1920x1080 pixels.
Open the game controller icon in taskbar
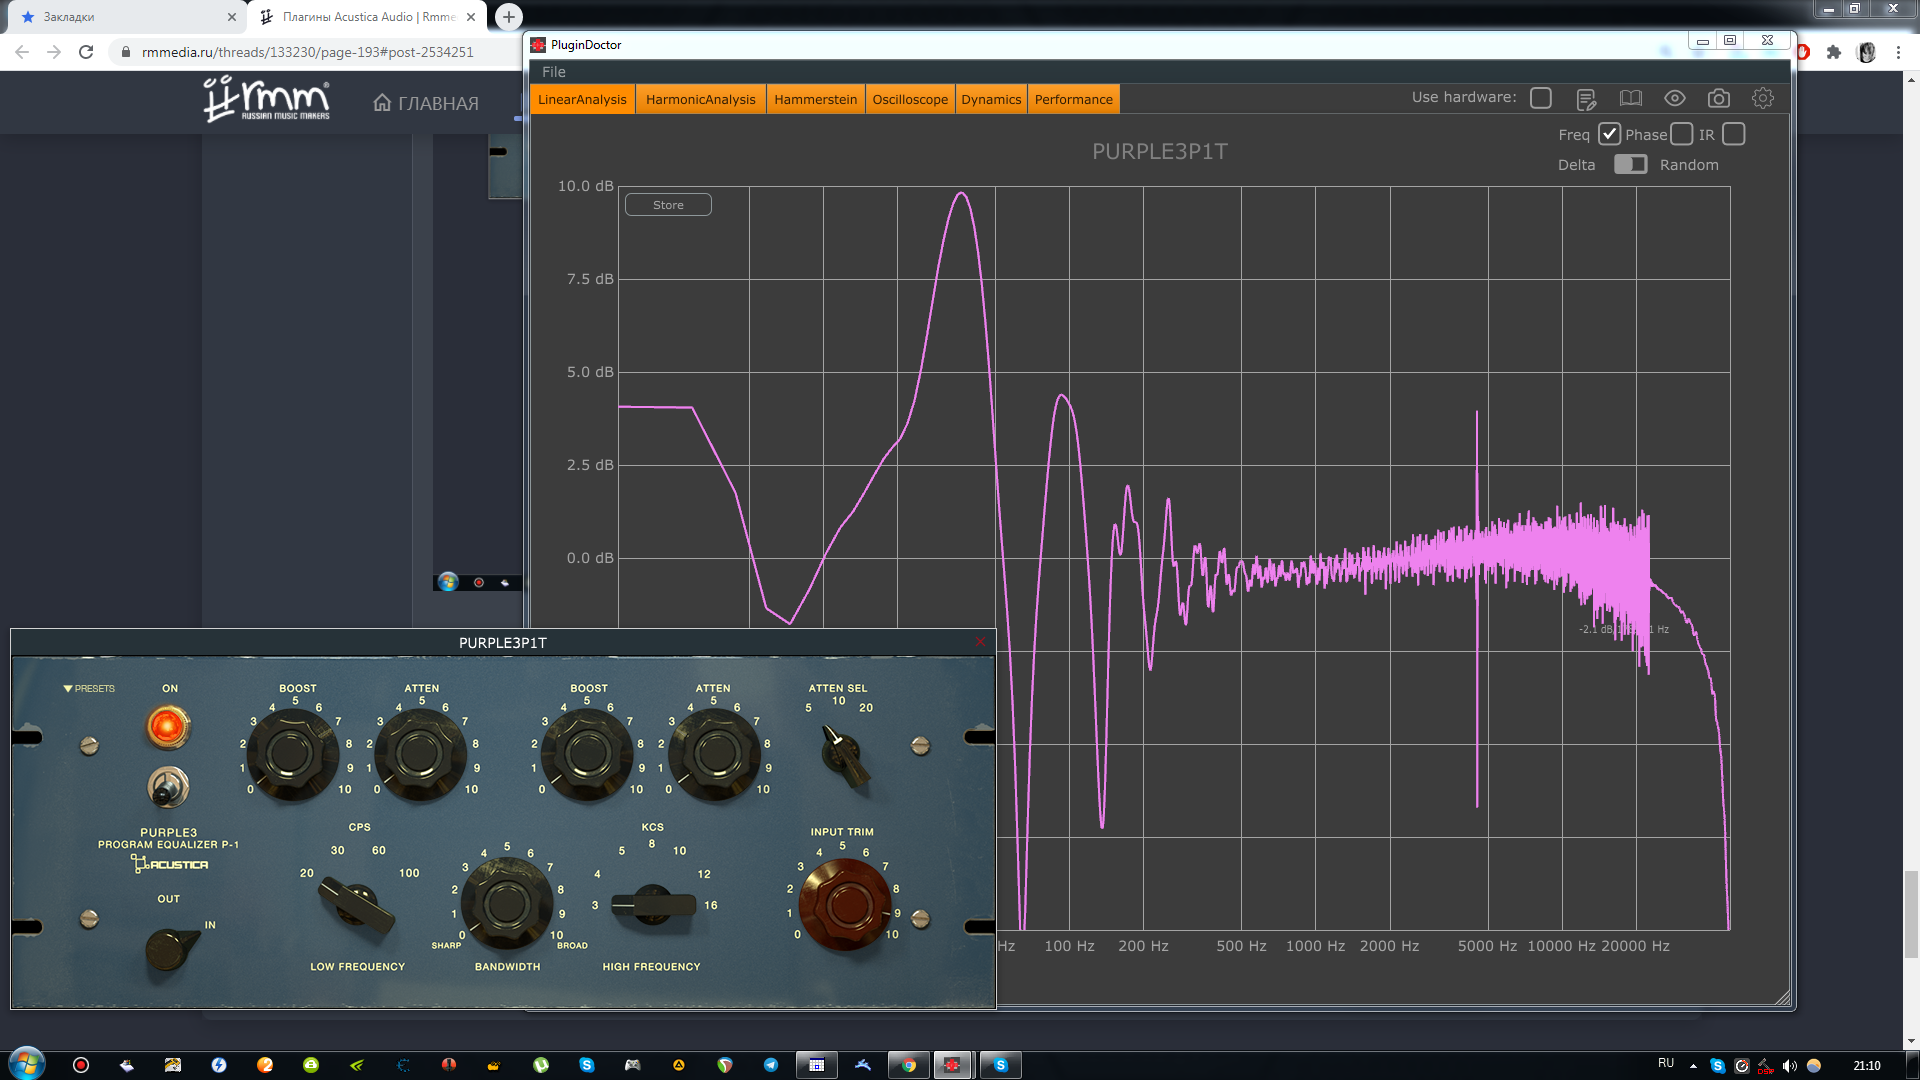click(633, 1065)
